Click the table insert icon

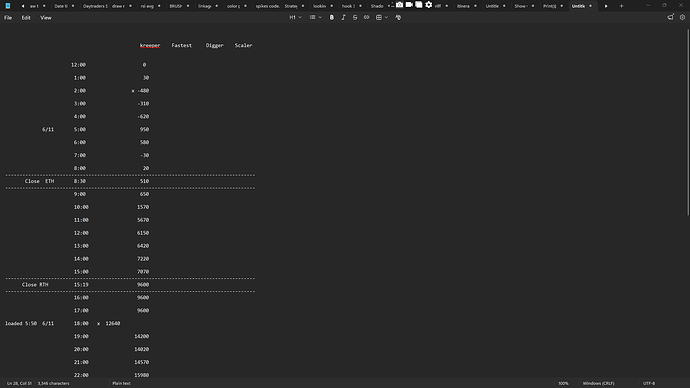378,18
